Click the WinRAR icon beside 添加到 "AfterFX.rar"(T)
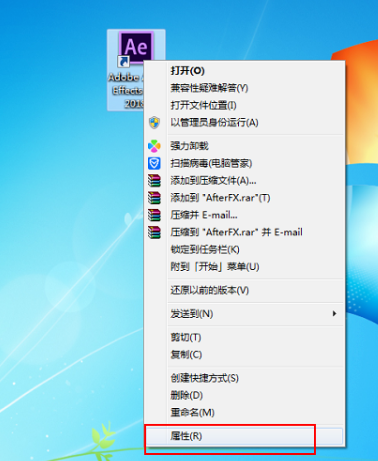 [x=154, y=198]
